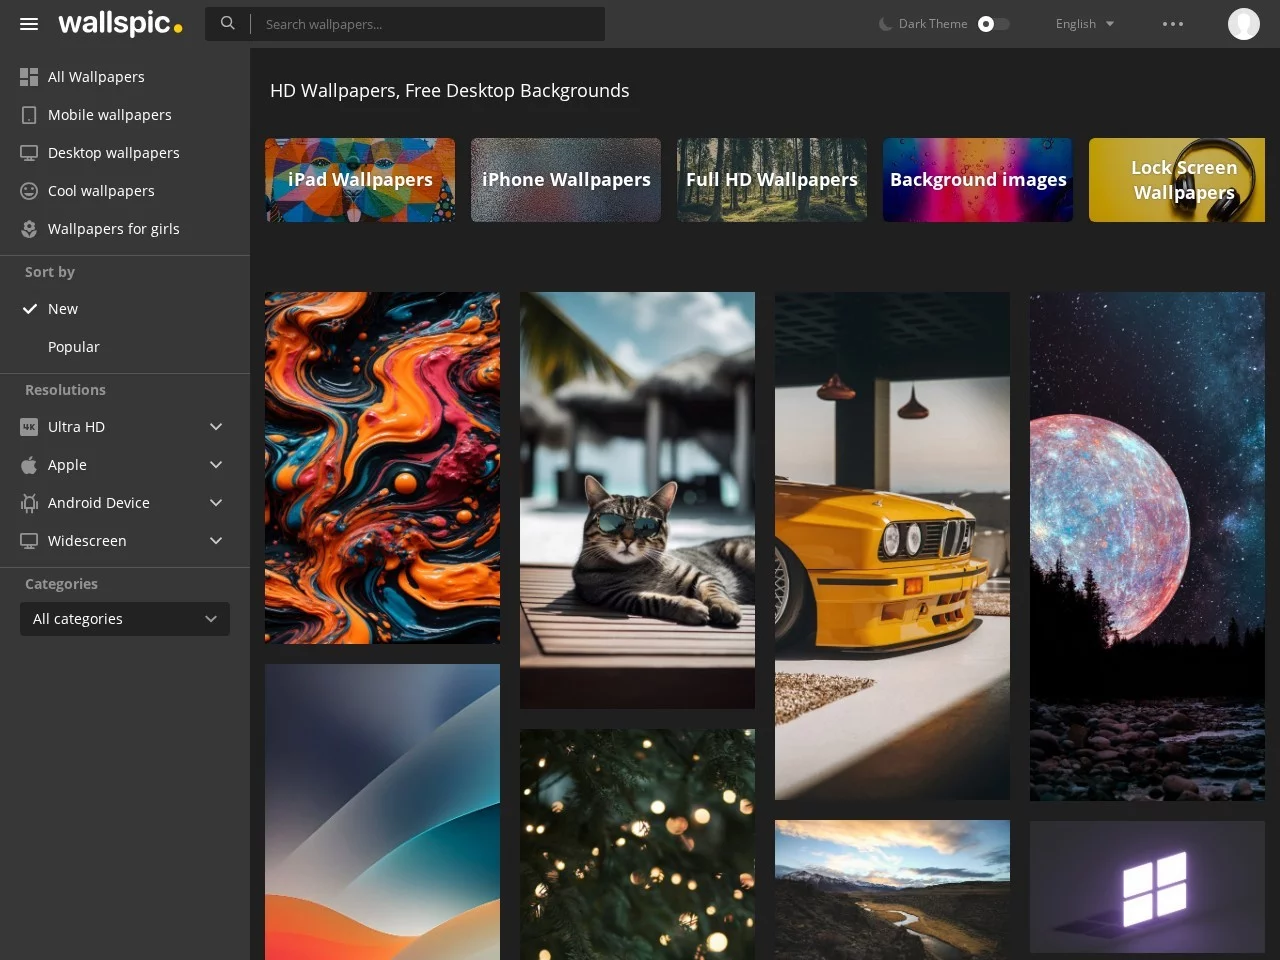Open the three-dots more options menu
This screenshot has height=960, width=1280.
point(1172,24)
